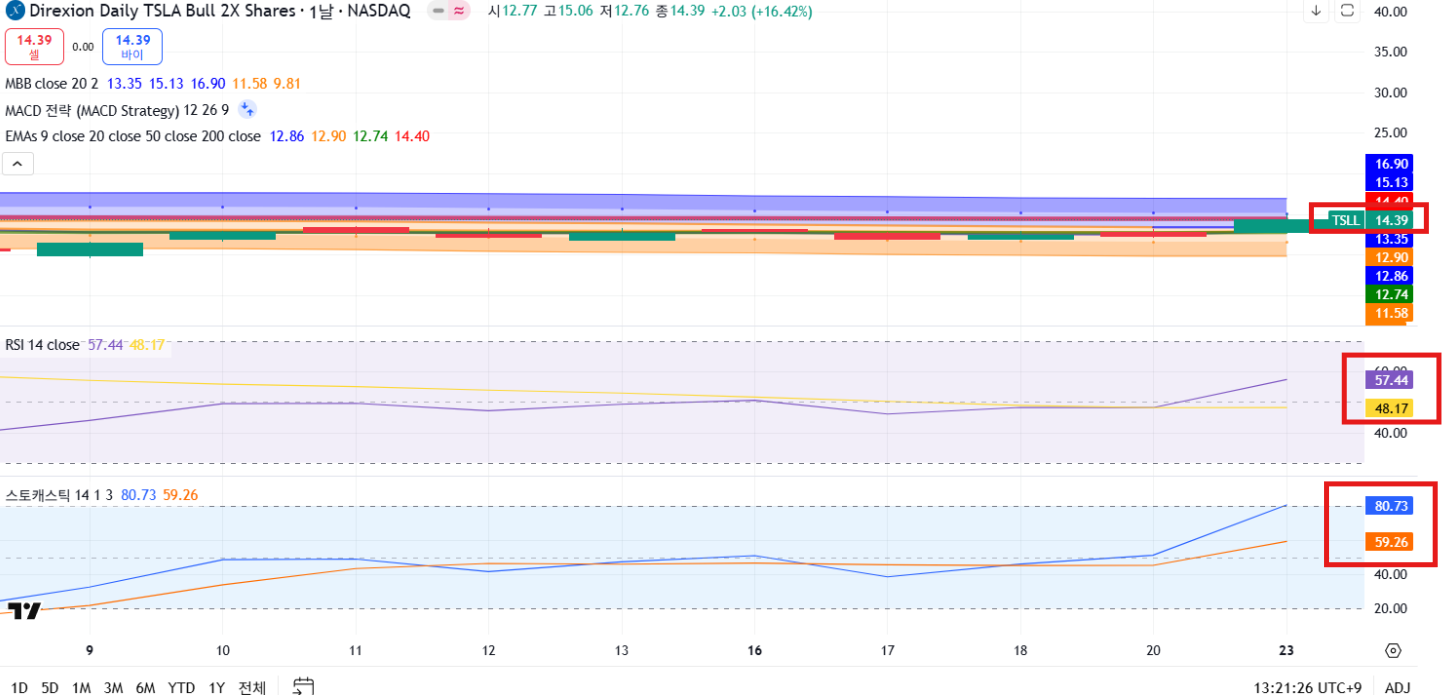Click the green candle above date 23
The image size is (1442, 695).
1282,225
